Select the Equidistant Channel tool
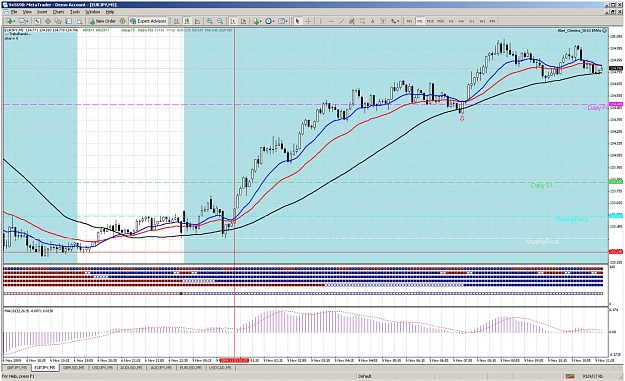 [x=352, y=21]
